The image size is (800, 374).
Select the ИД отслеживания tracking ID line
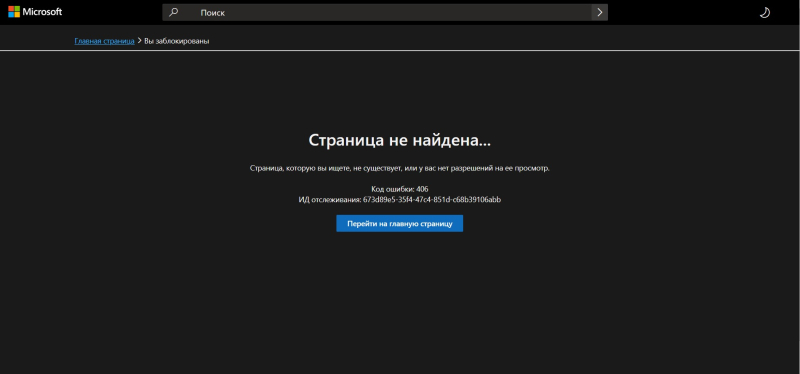(x=399, y=200)
